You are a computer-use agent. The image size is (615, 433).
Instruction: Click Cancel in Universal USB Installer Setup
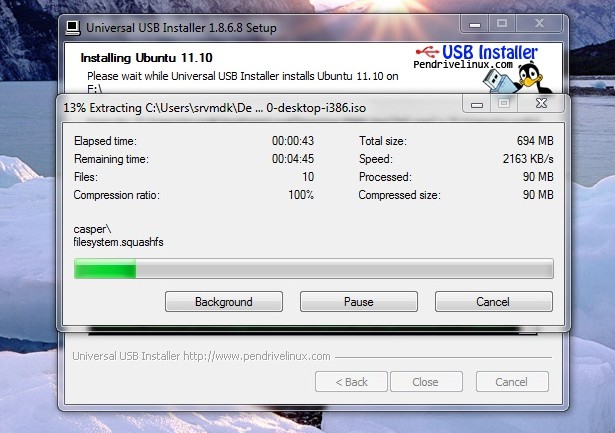click(x=512, y=382)
